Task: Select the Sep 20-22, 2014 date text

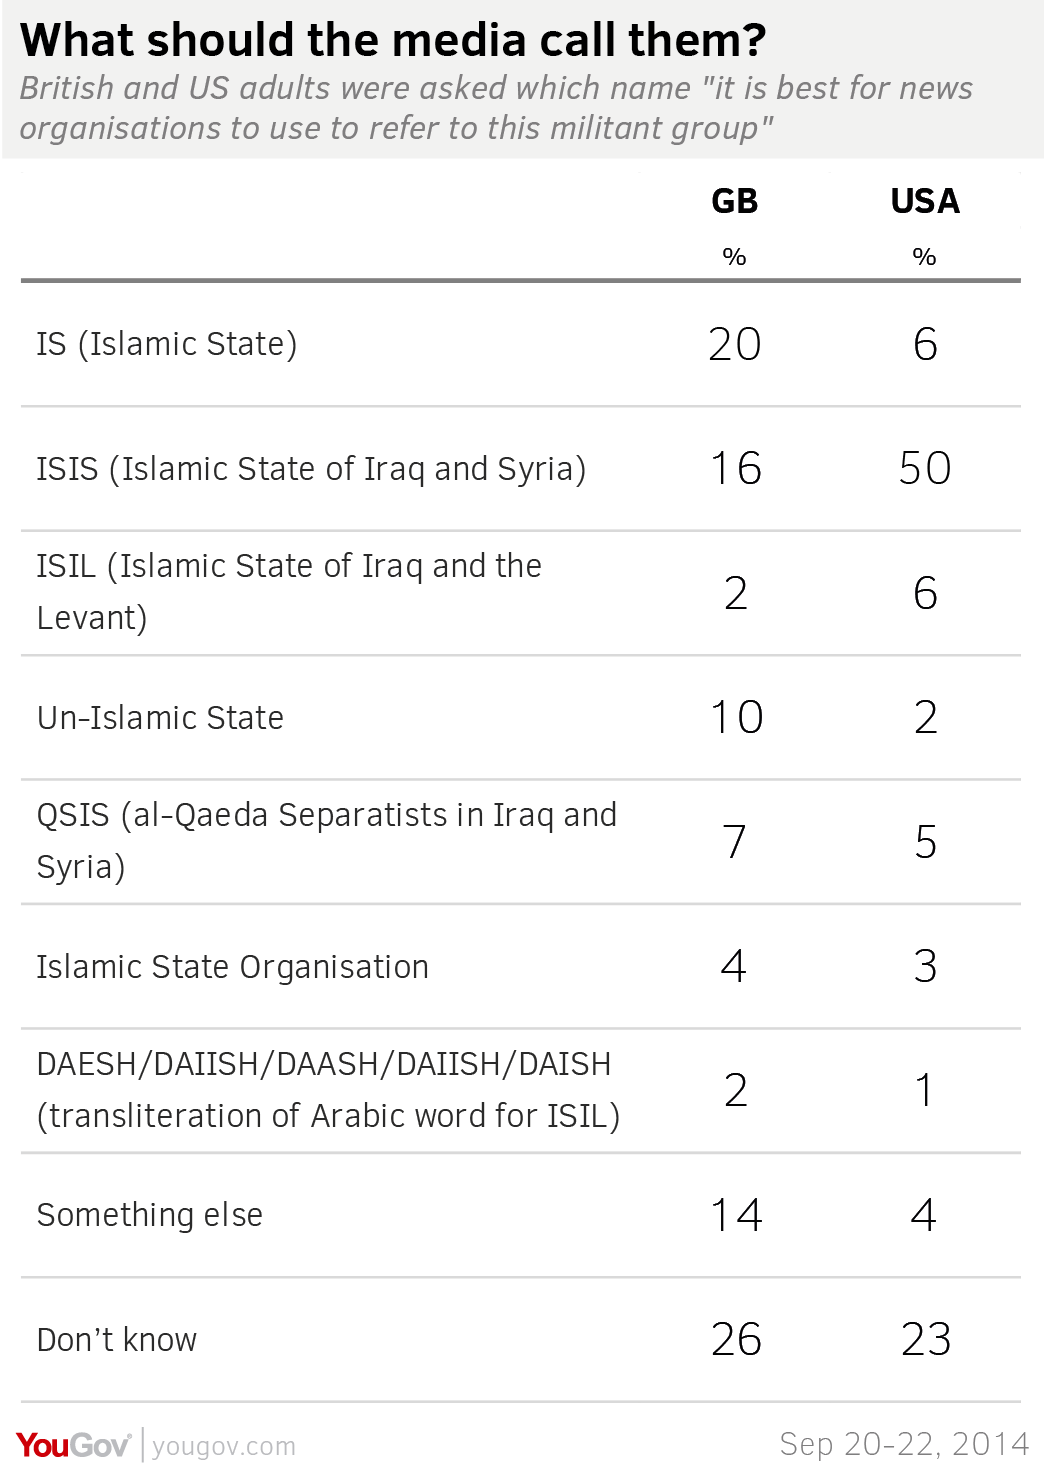Action: (x=904, y=1444)
